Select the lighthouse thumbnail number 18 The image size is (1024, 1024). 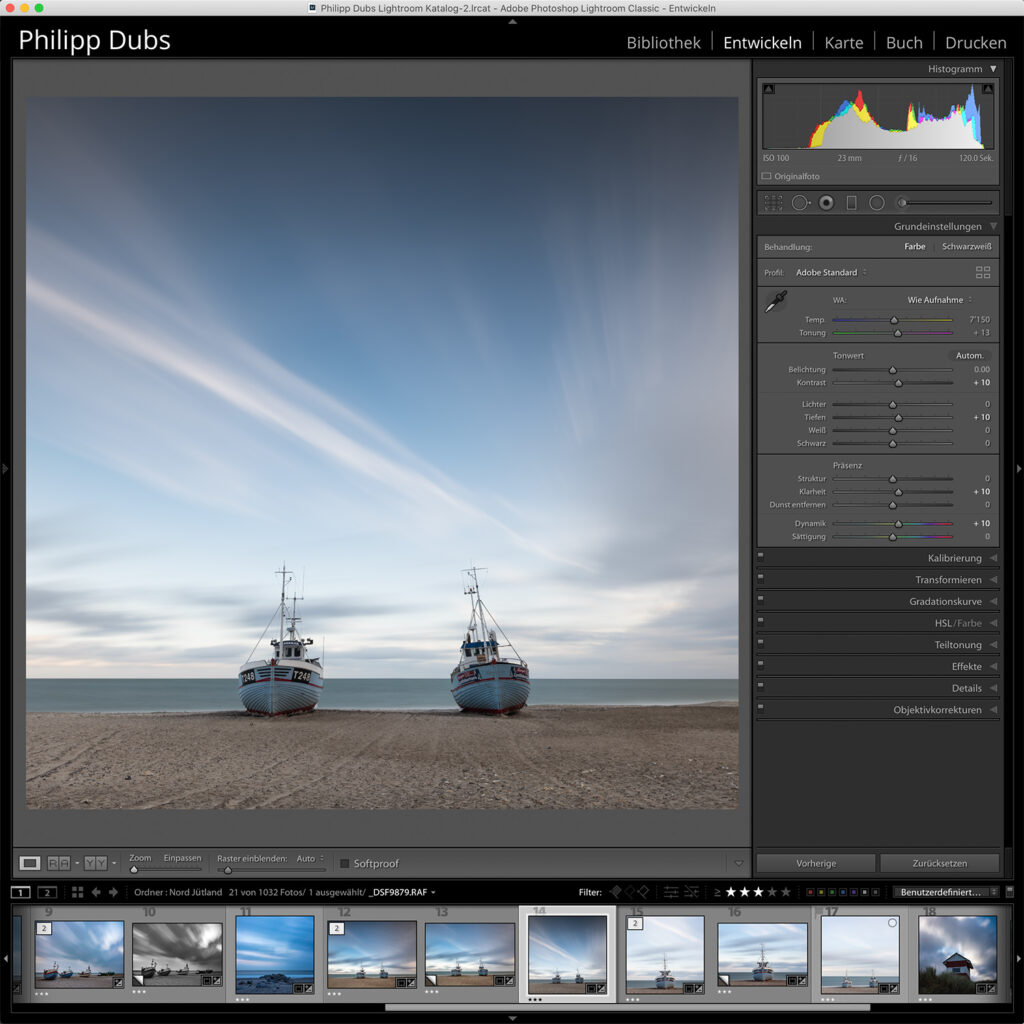tap(957, 952)
